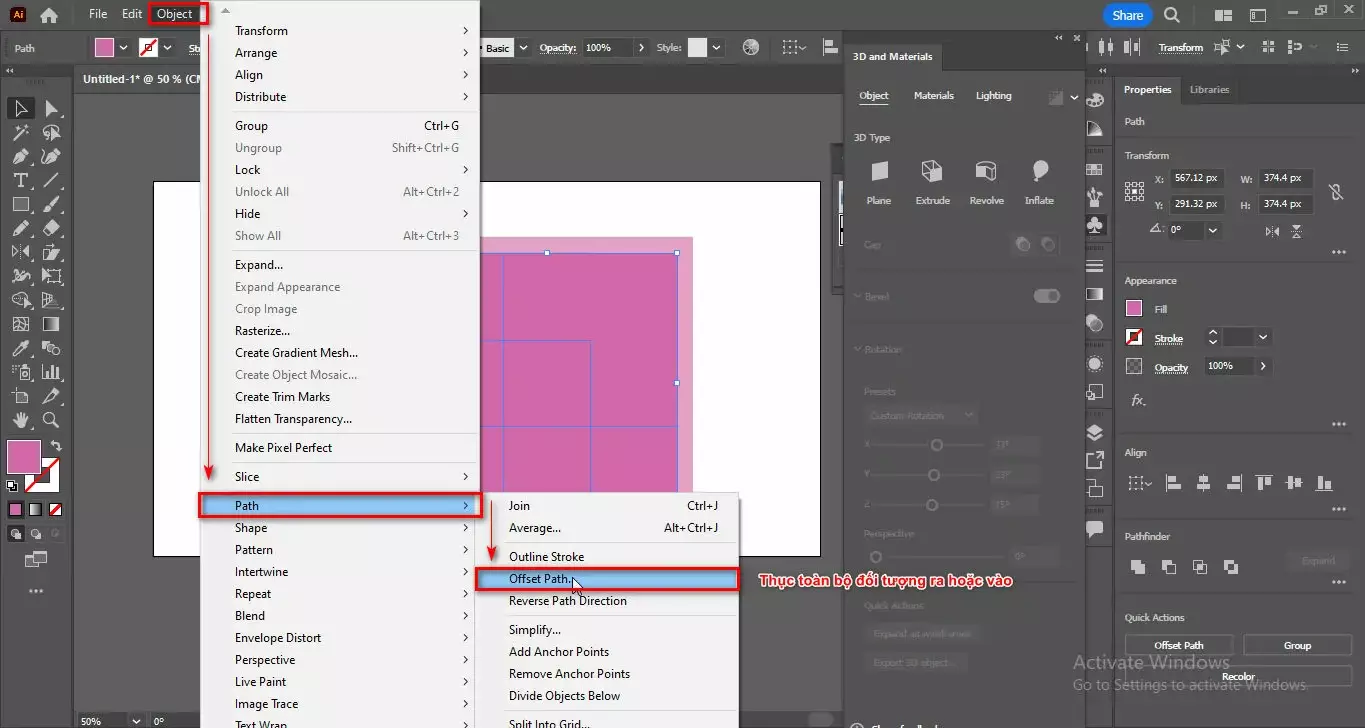Select the Type tool
1365x728 pixels.
(x=21, y=179)
